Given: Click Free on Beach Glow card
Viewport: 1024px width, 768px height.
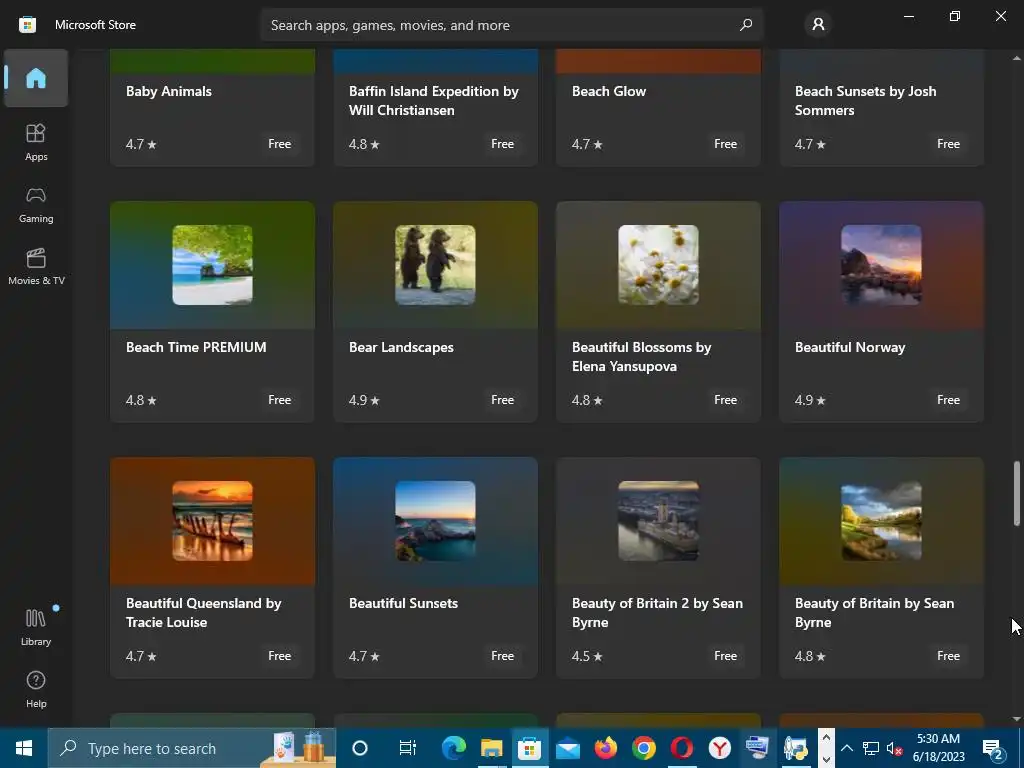Looking at the screenshot, I should tap(726, 144).
